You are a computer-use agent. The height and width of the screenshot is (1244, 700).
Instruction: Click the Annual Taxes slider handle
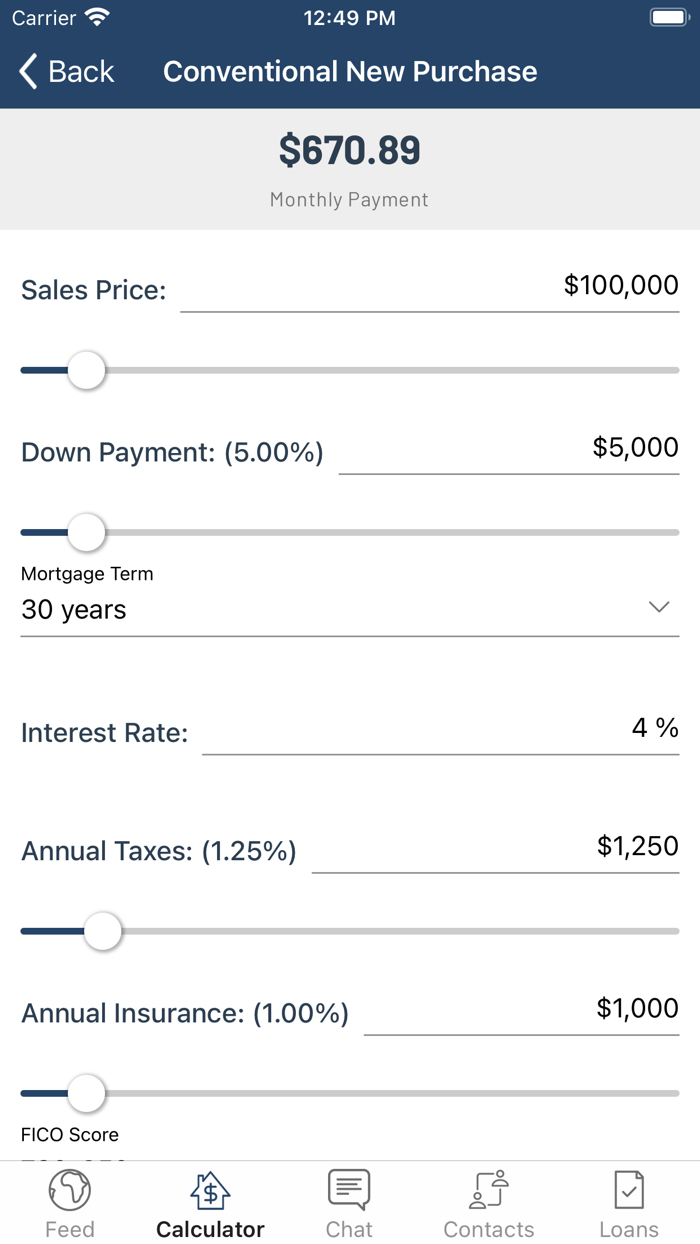click(x=102, y=931)
